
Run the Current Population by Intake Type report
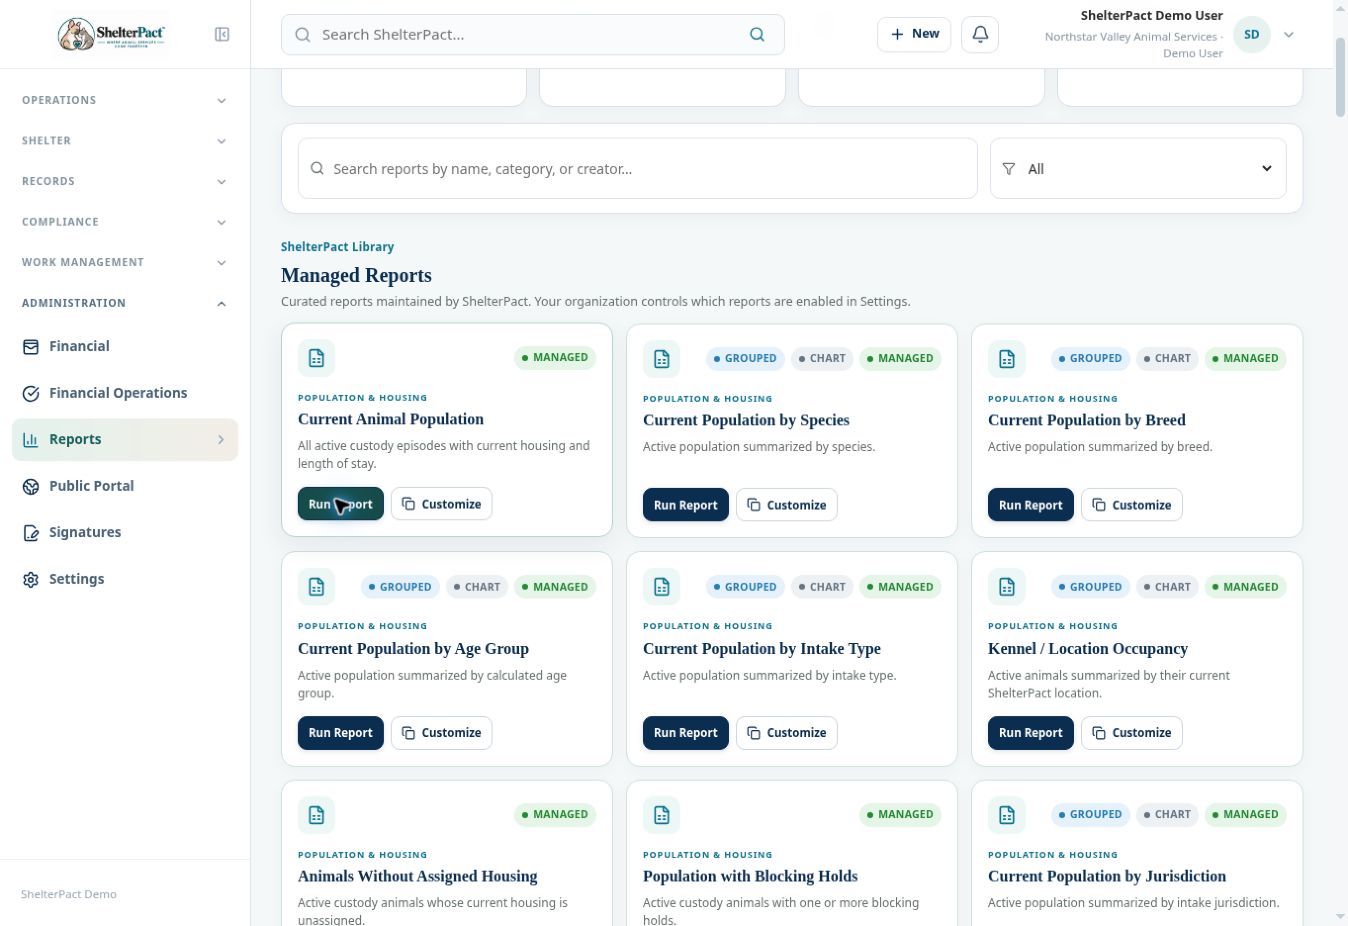click(686, 733)
